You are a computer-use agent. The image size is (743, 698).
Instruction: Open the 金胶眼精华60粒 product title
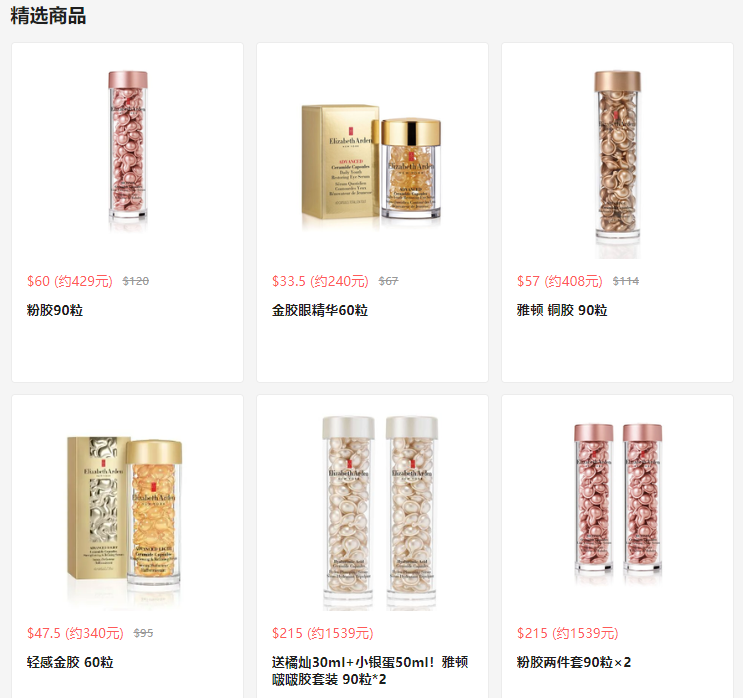tap(320, 310)
